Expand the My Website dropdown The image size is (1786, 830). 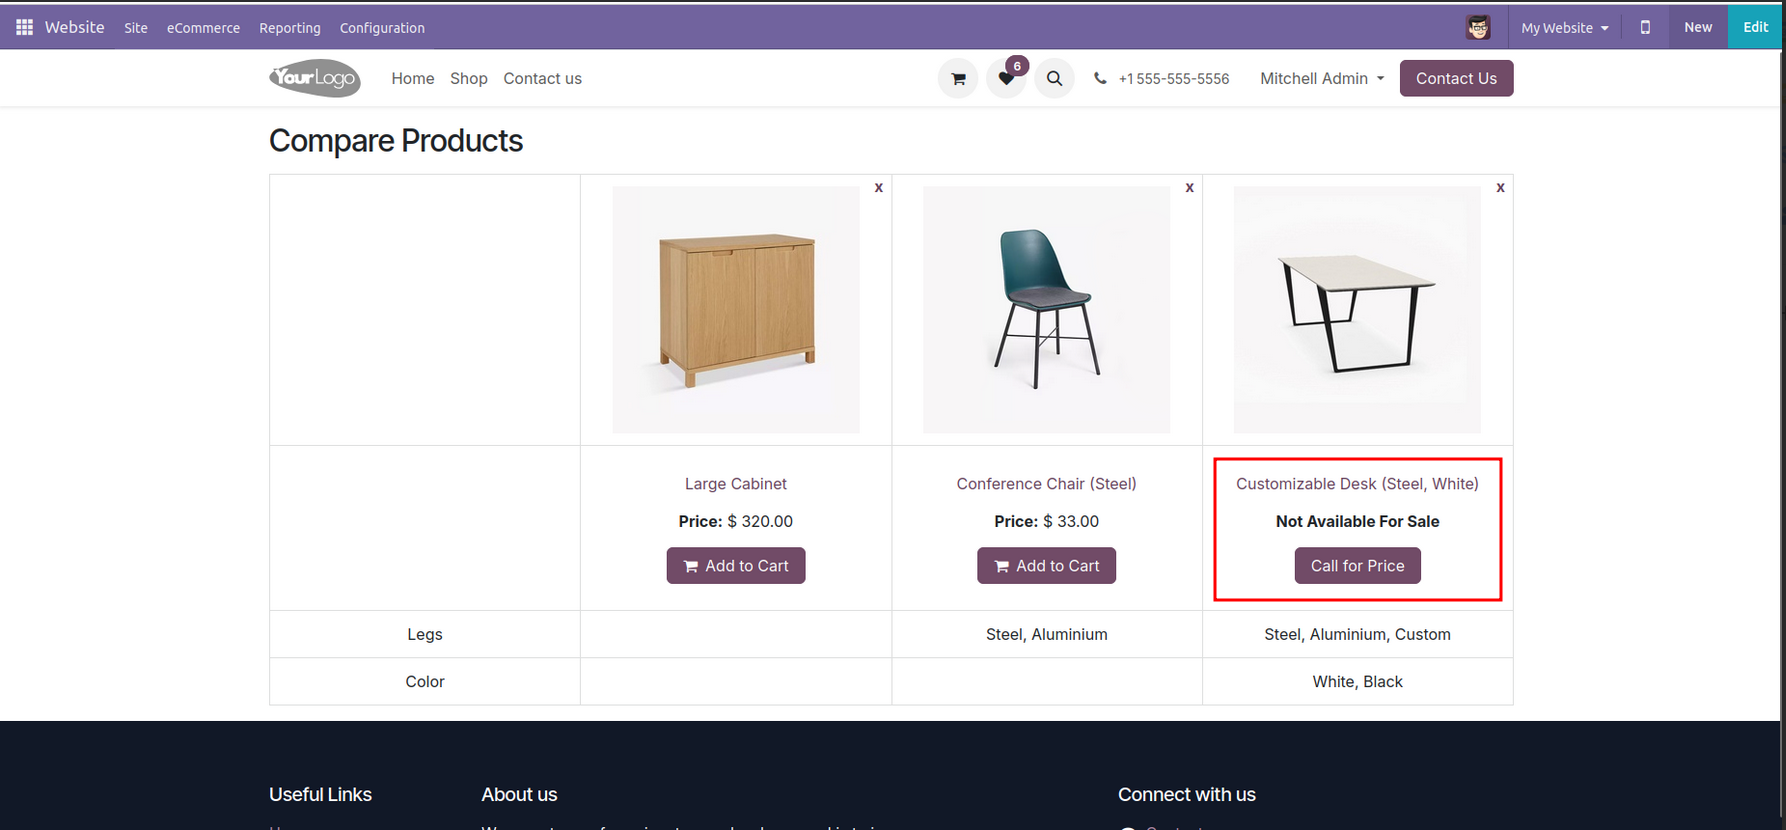pyautogui.click(x=1565, y=27)
